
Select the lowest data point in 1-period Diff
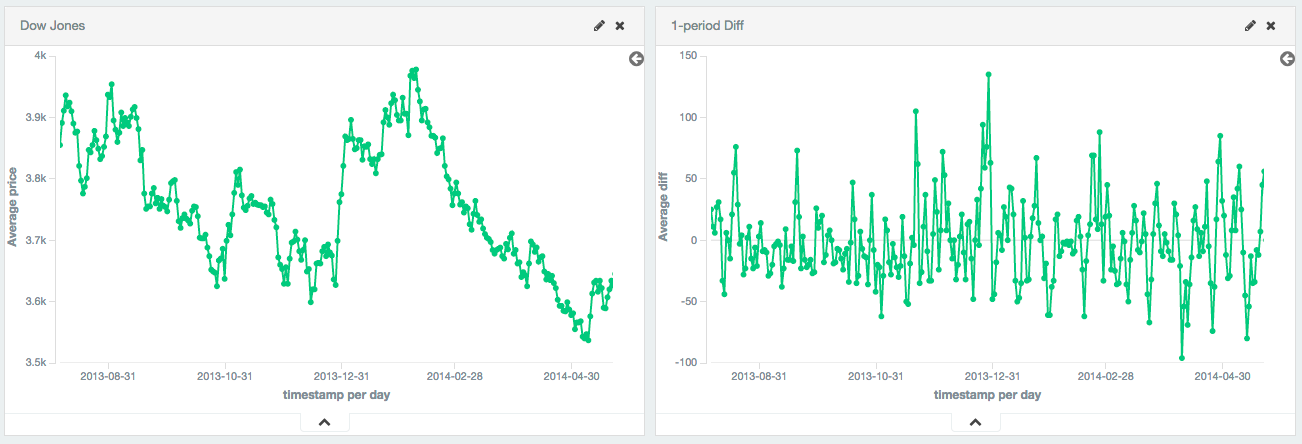[1182, 357]
